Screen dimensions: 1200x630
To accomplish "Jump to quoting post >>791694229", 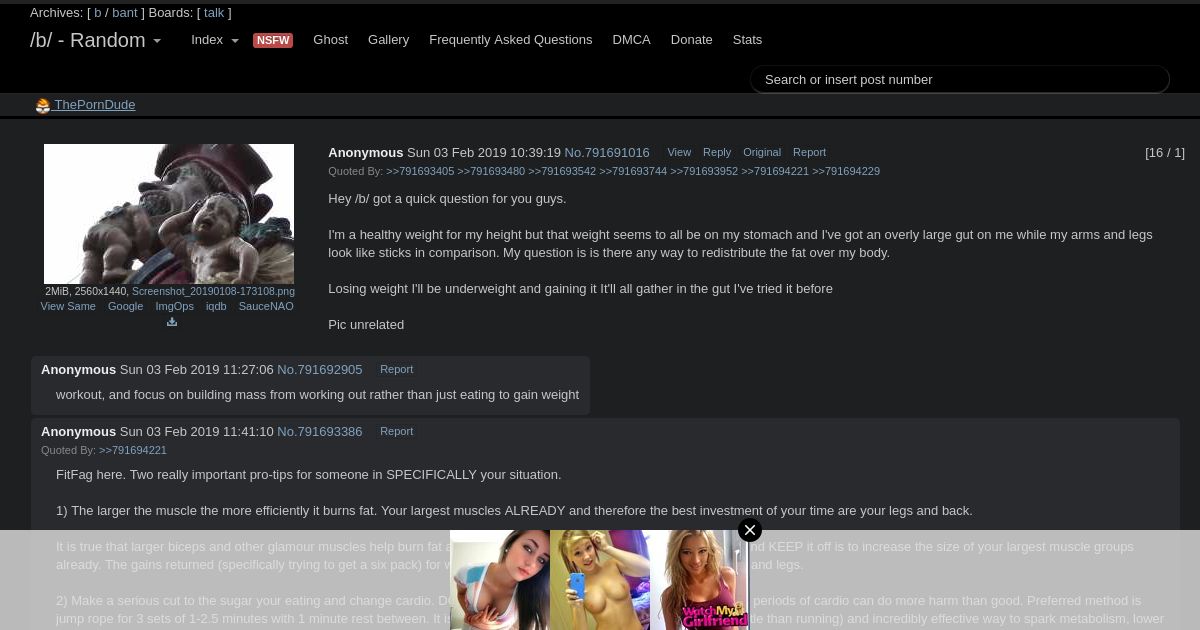I will (846, 171).
